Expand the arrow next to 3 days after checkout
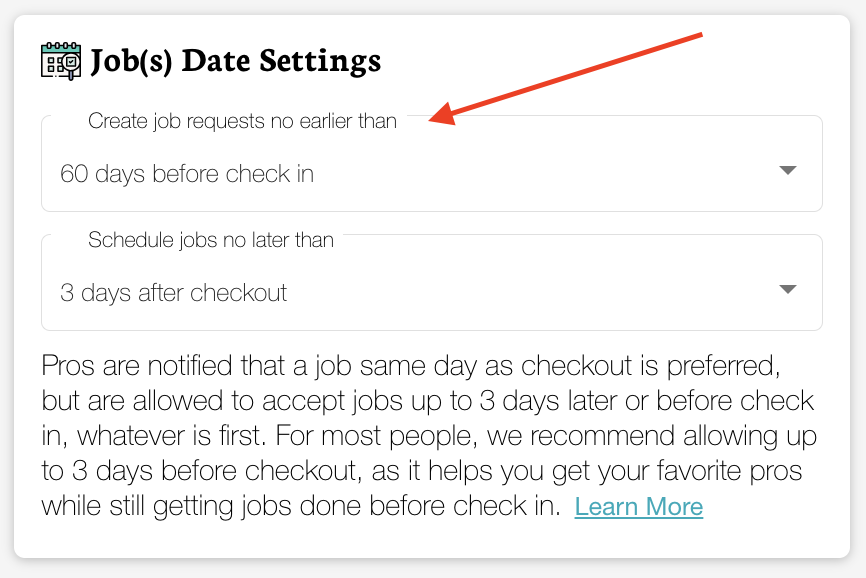 pos(788,290)
